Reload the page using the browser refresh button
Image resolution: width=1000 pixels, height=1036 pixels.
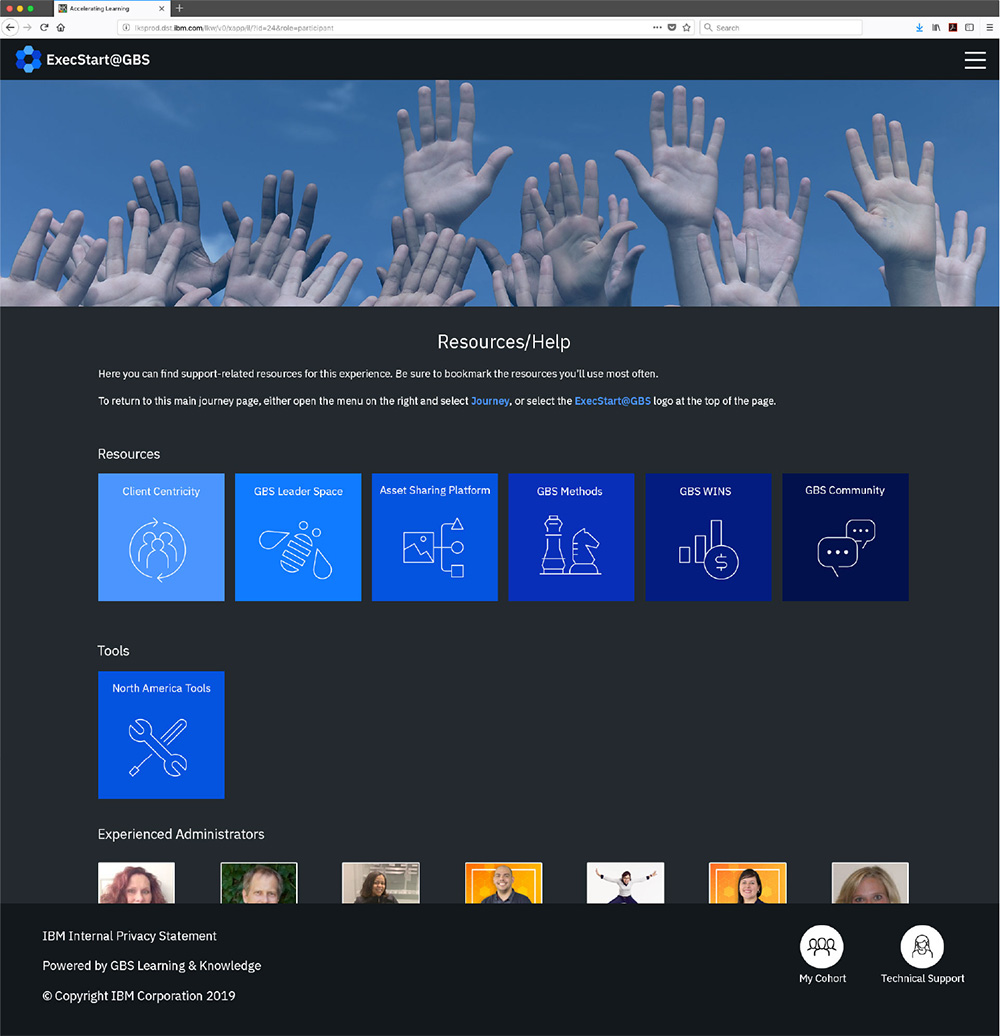44,28
